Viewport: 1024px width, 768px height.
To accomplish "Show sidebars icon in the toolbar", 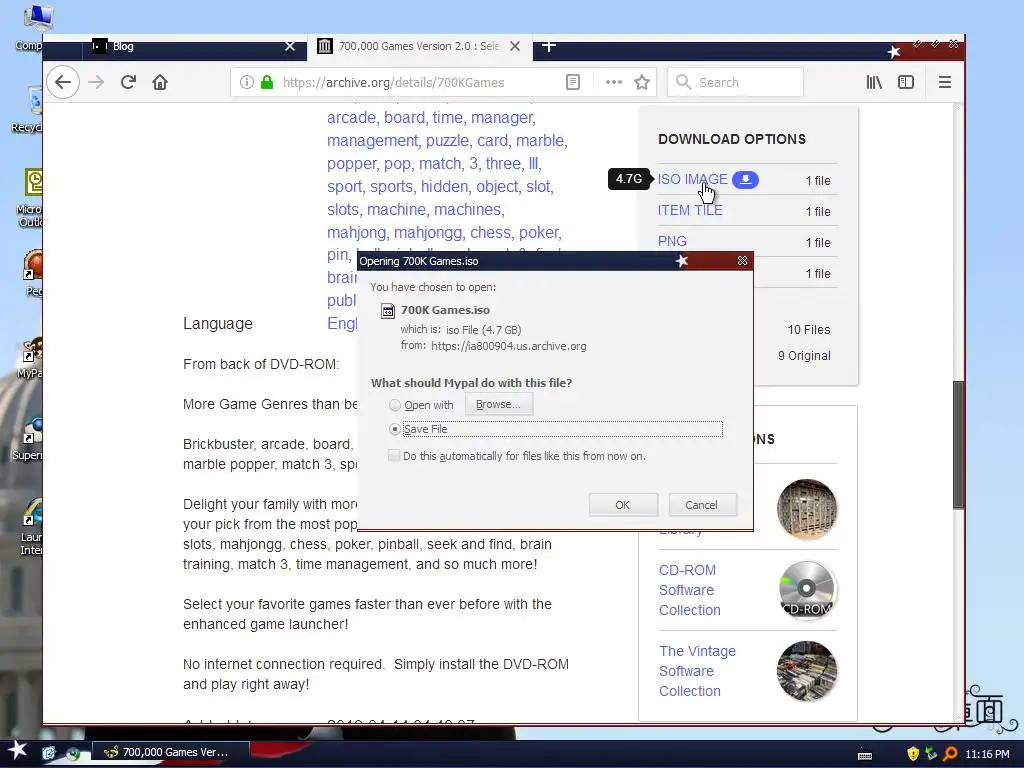I will click(x=906, y=82).
